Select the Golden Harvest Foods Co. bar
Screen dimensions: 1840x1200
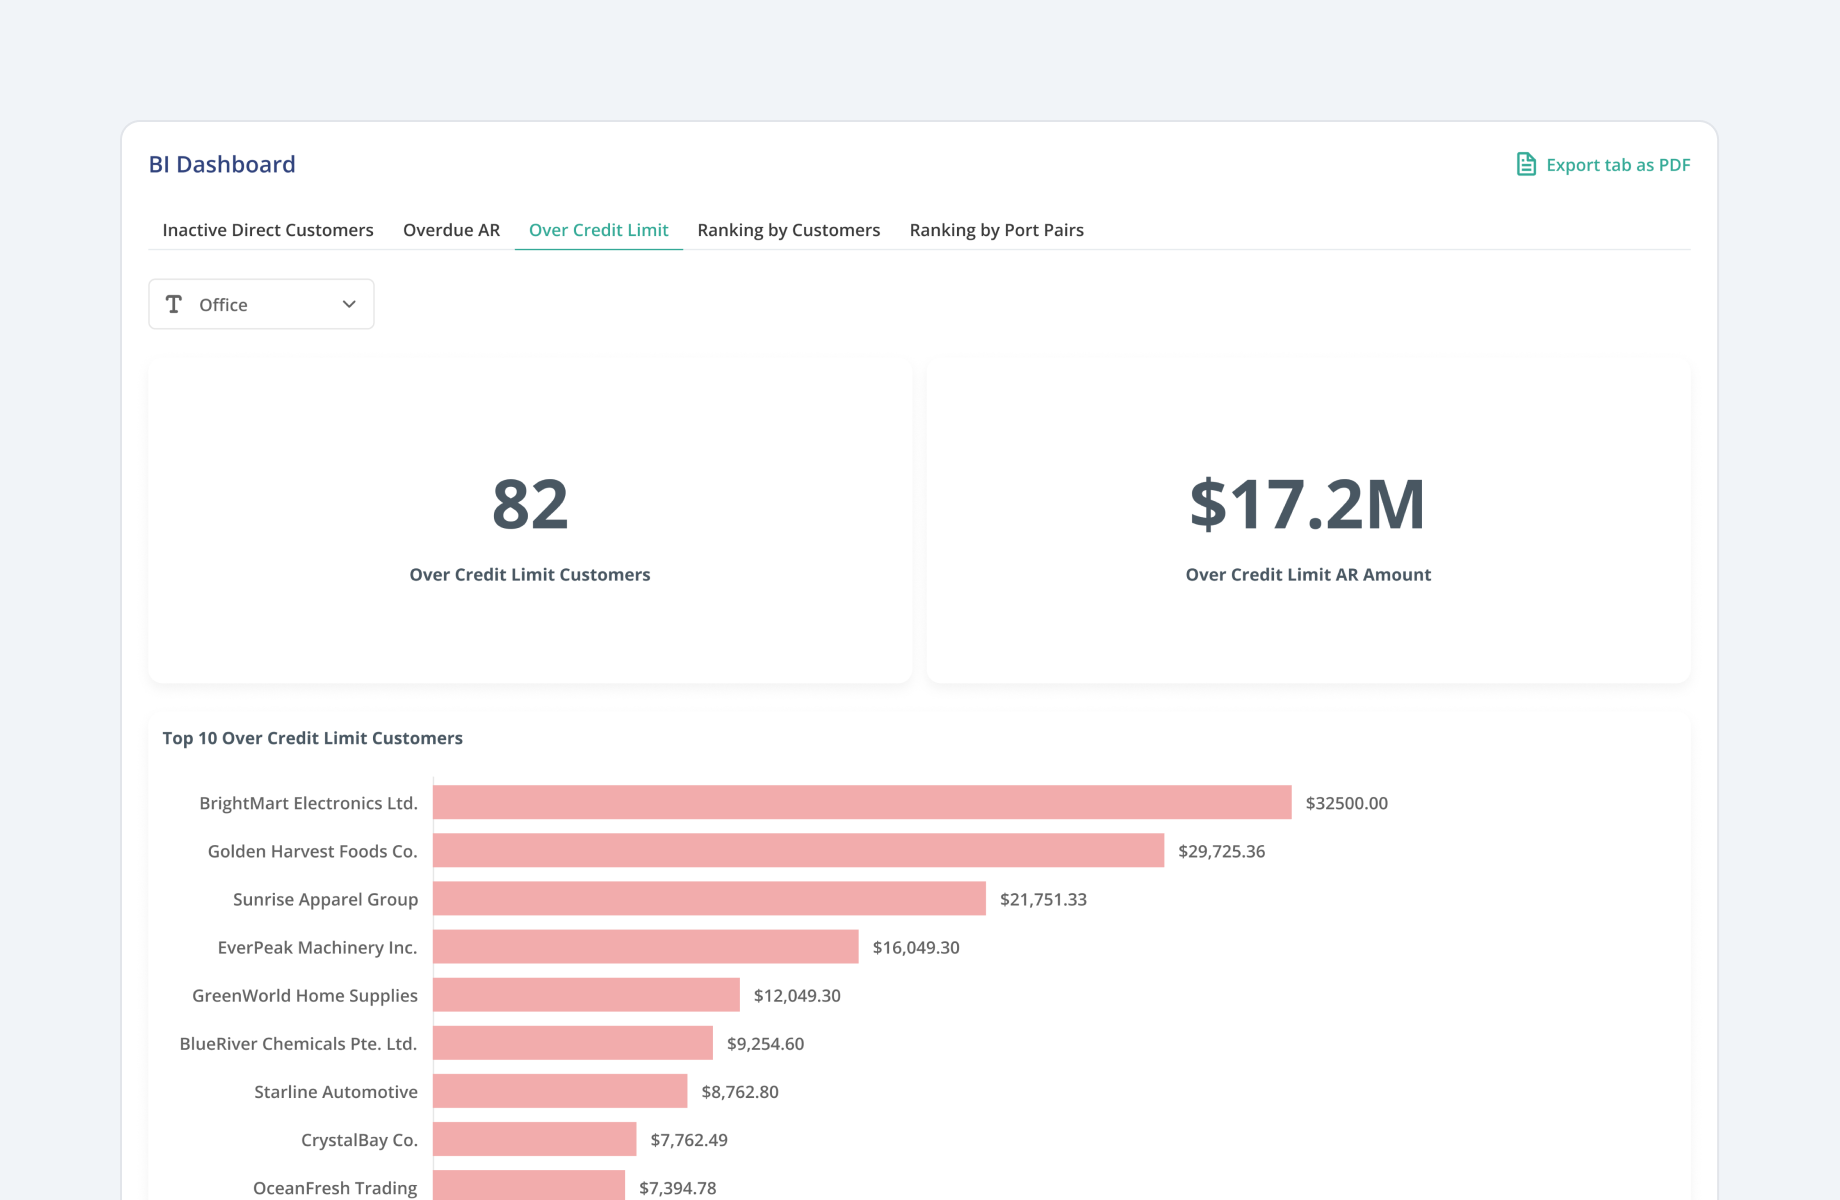tap(797, 851)
